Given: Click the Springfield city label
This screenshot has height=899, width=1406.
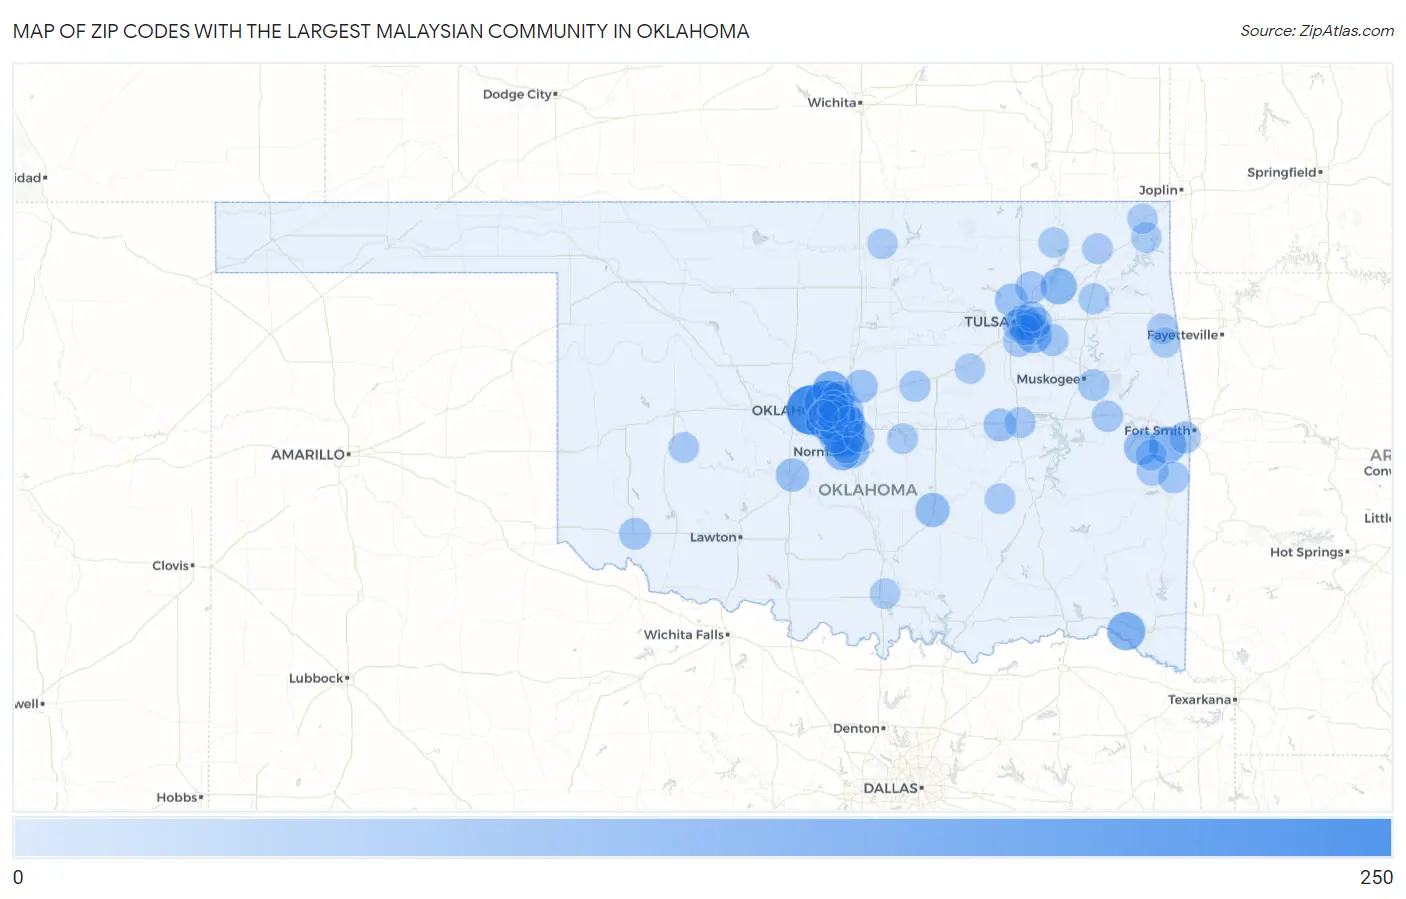Looking at the screenshot, I should (x=1281, y=172).
